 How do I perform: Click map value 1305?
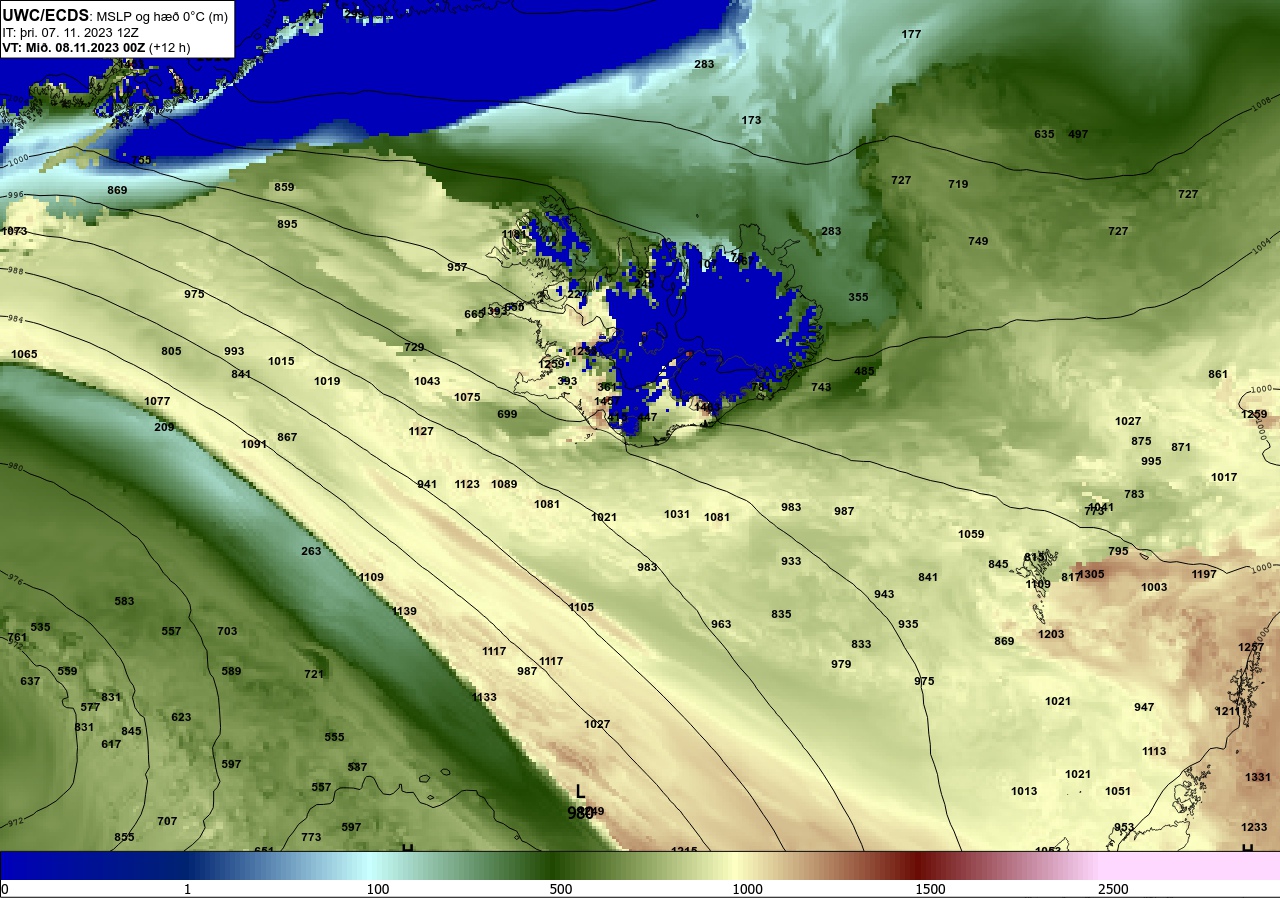click(1091, 574)
